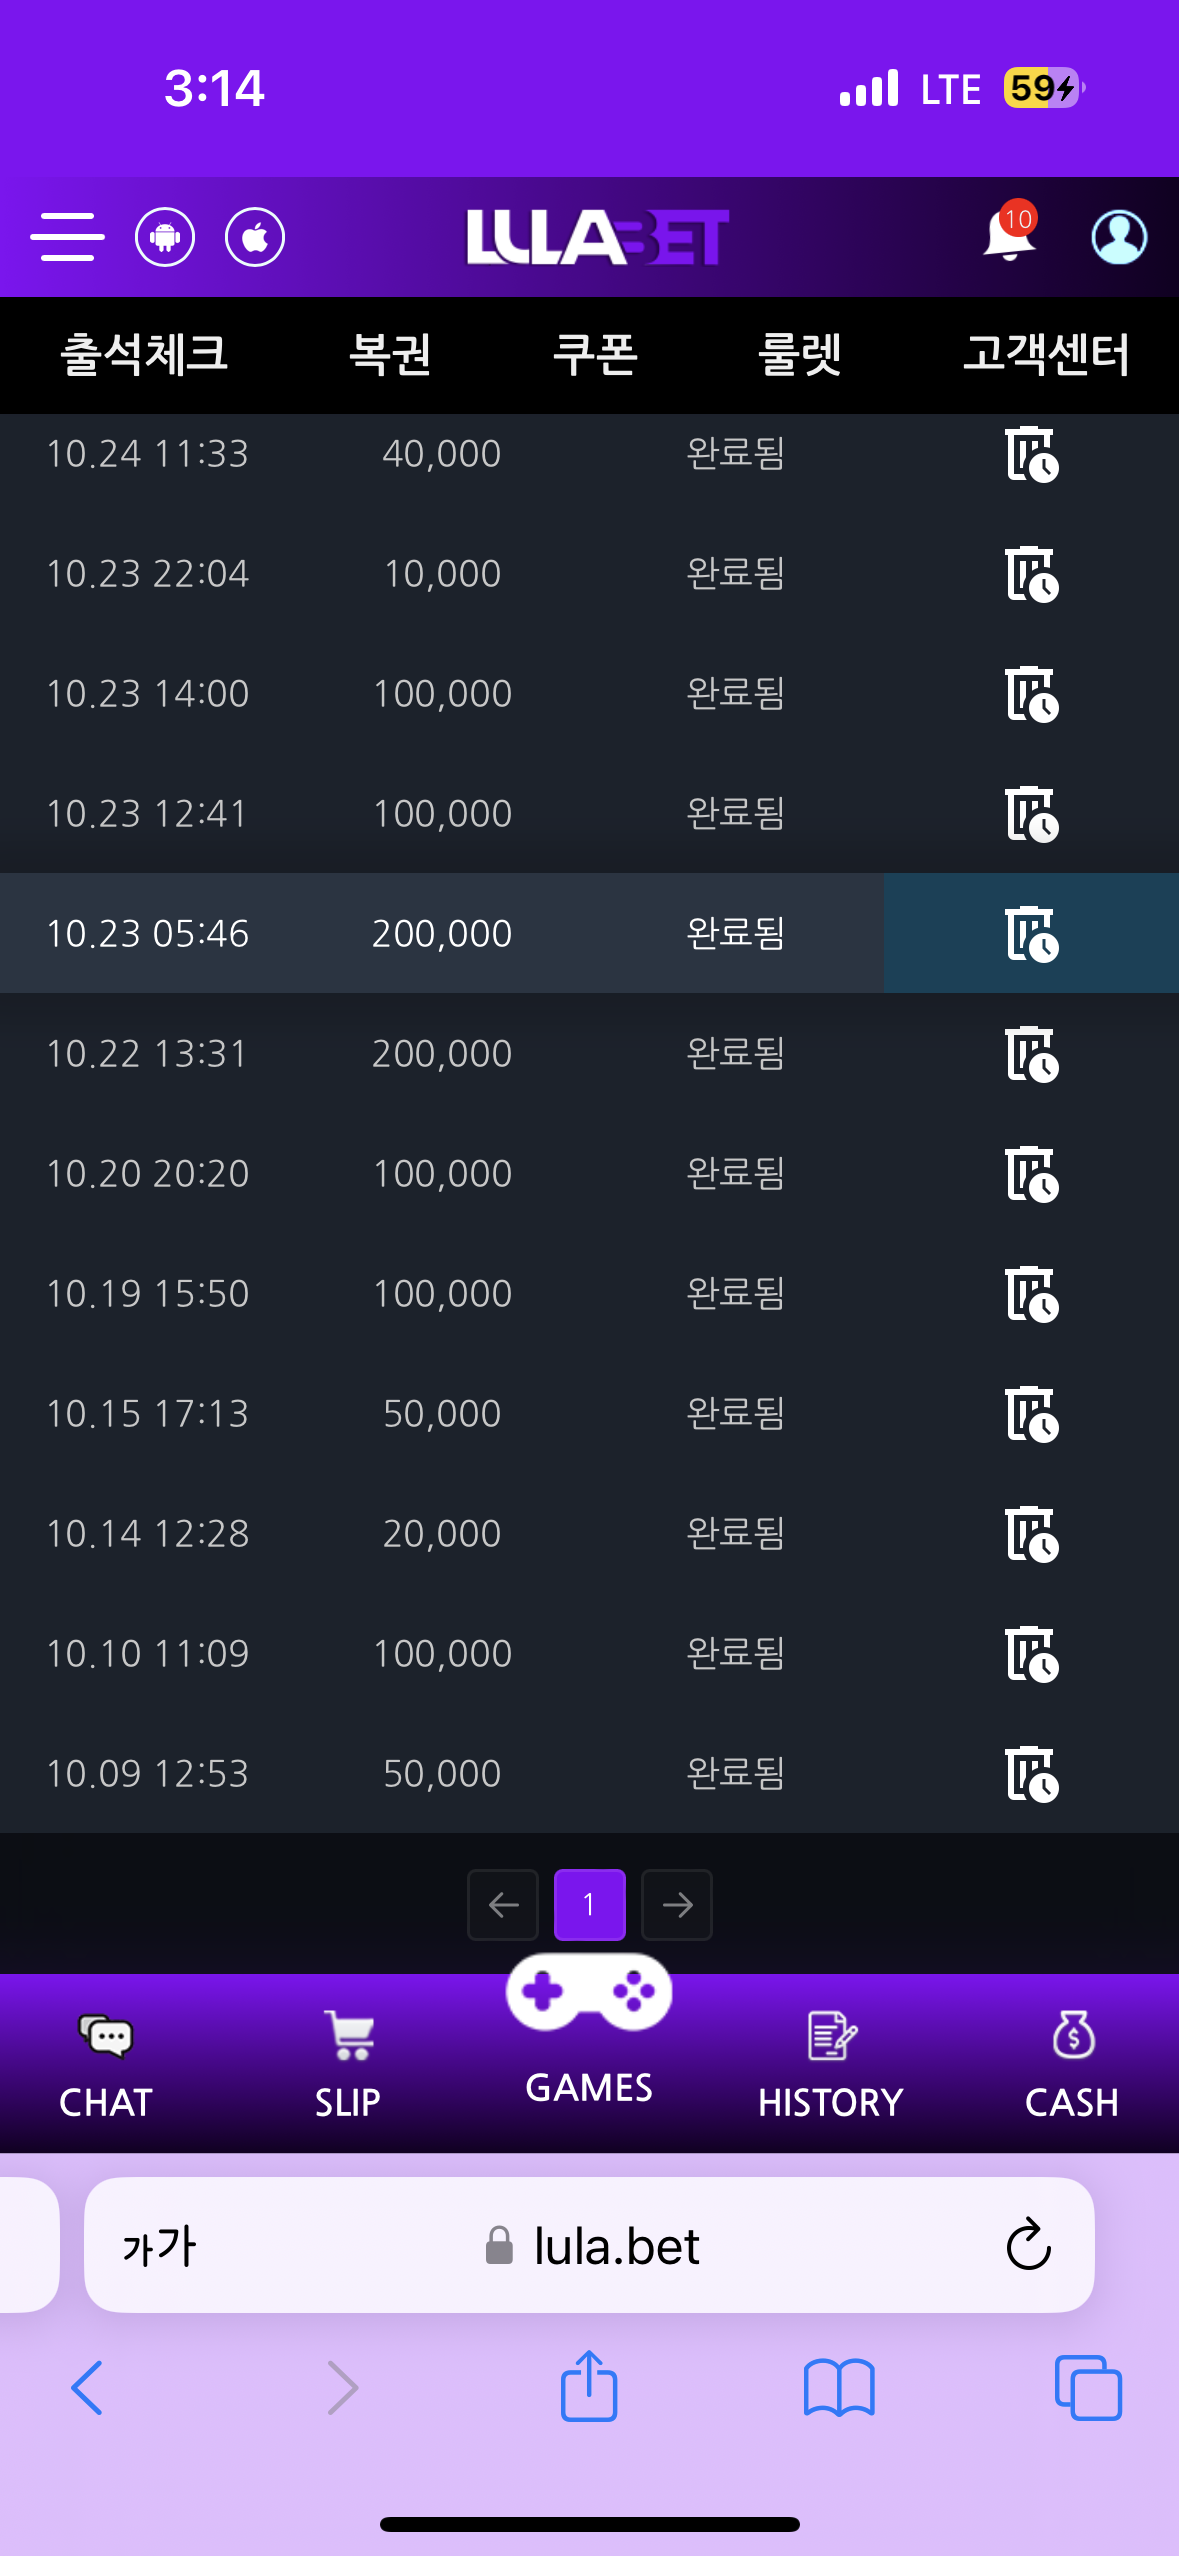Tap the Android app download icon
The width and height of the screenshot is (1179, 2556).
(165, 237)
